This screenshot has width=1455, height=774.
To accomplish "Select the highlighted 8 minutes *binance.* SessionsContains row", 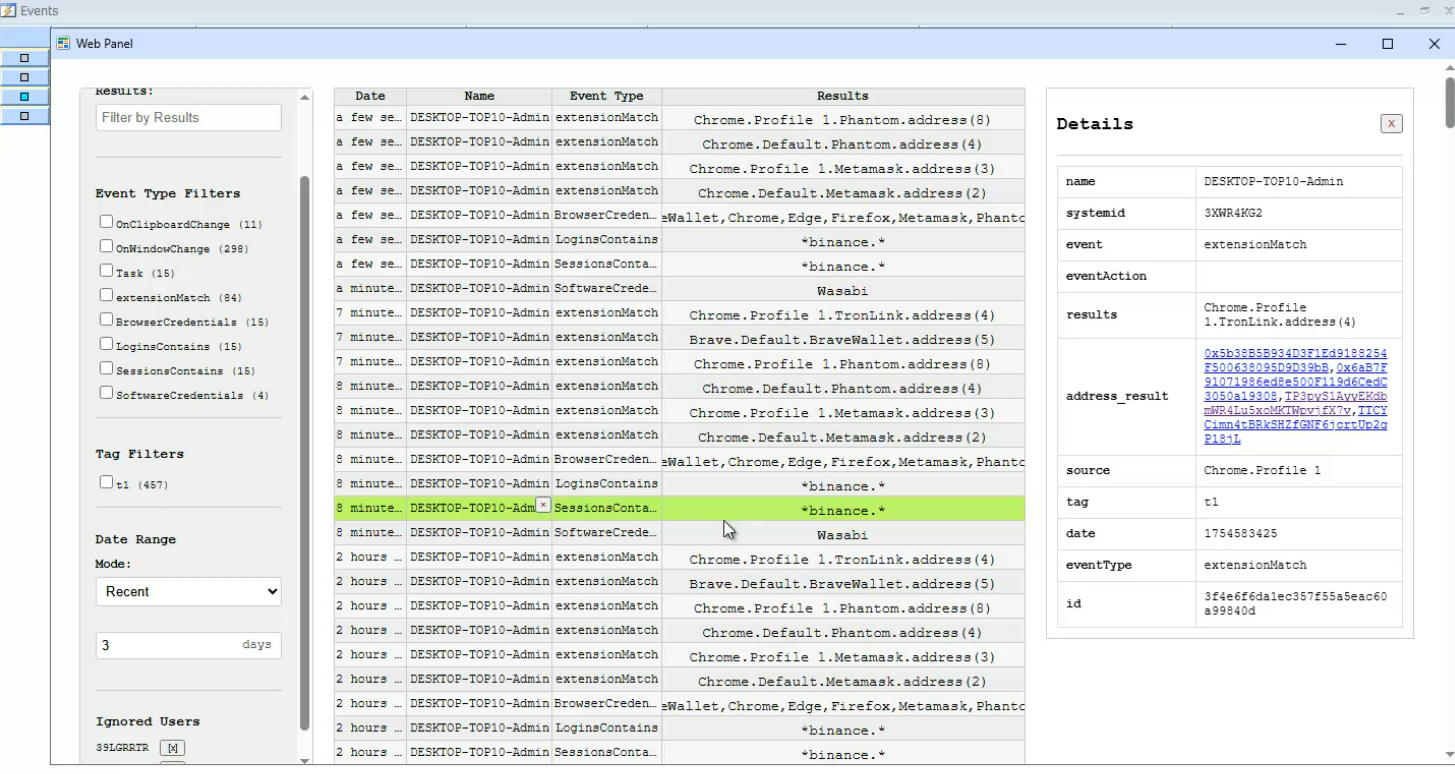I will [679, 510].
